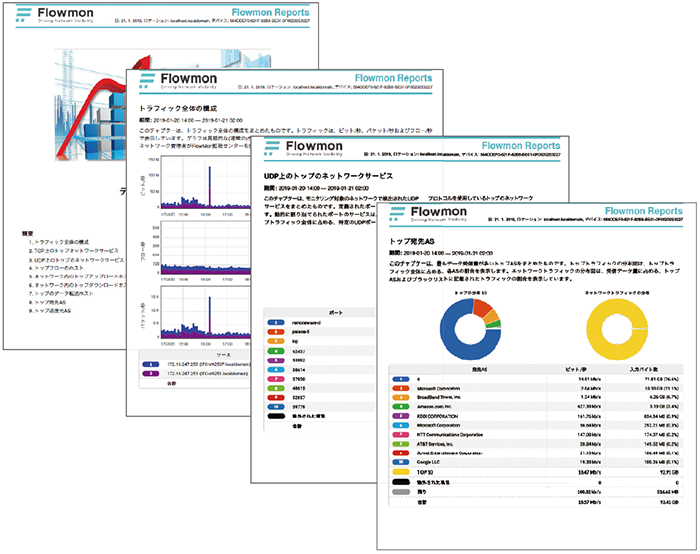The height and width of the screenshot is (554, 700).
Task: Click the purple source badge 2 under ソース
Action: click(150, 373)
